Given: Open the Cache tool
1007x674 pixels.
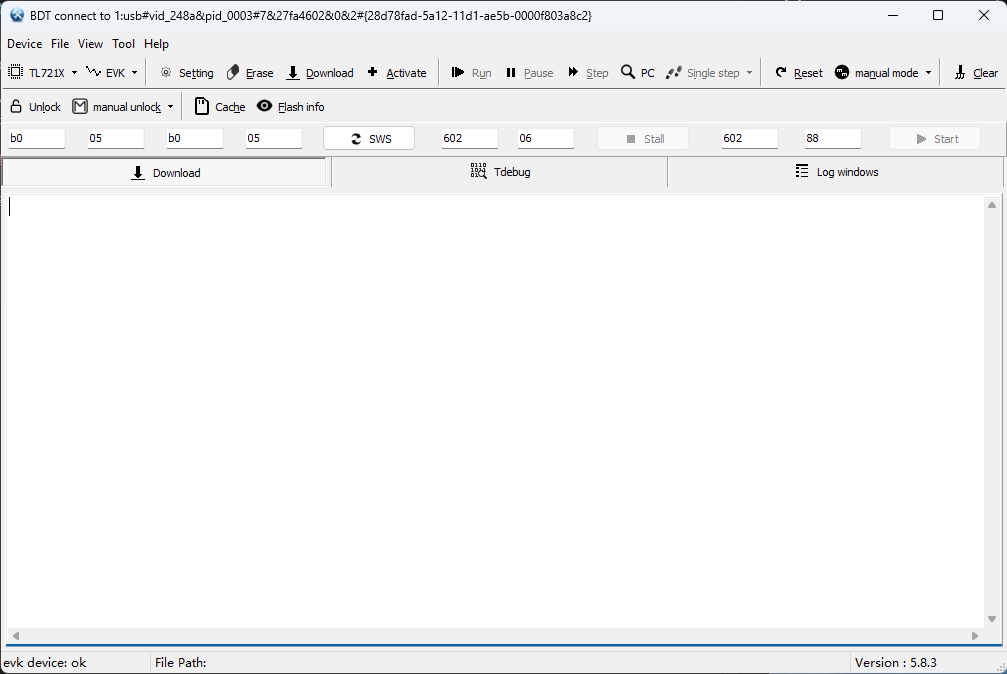Looking at the screenshot, I should point(202,107).
